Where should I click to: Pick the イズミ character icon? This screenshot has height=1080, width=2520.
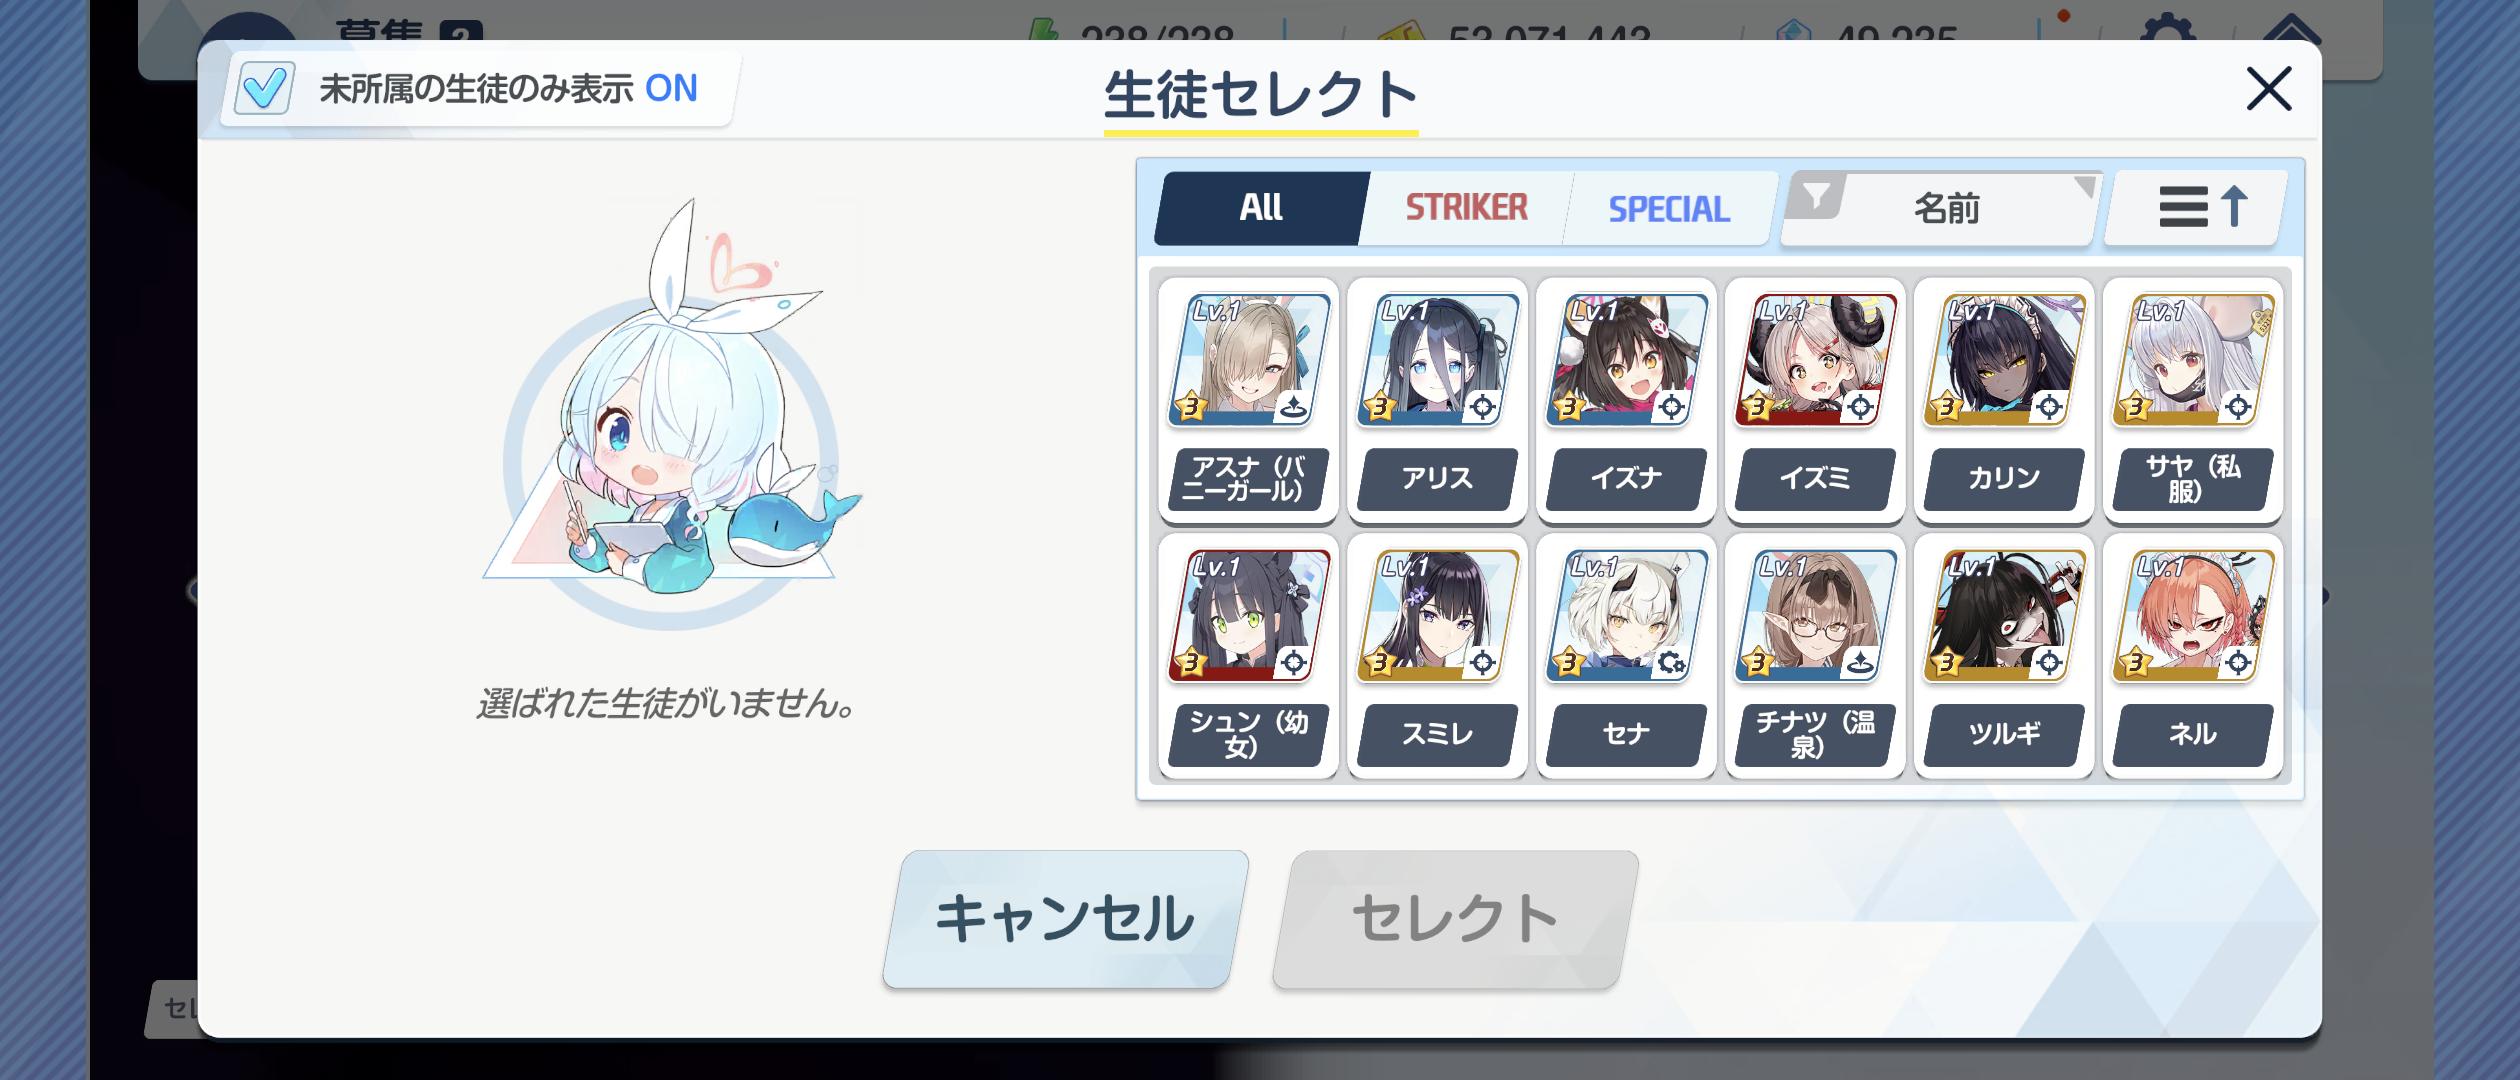click(1815, 360)
